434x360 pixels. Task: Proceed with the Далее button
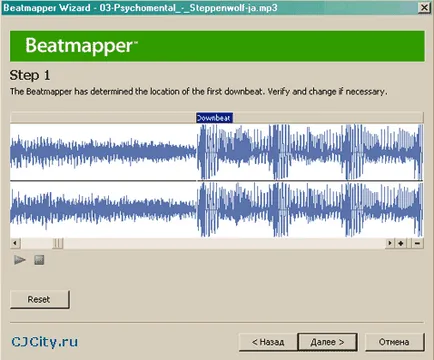coord(327,342)
